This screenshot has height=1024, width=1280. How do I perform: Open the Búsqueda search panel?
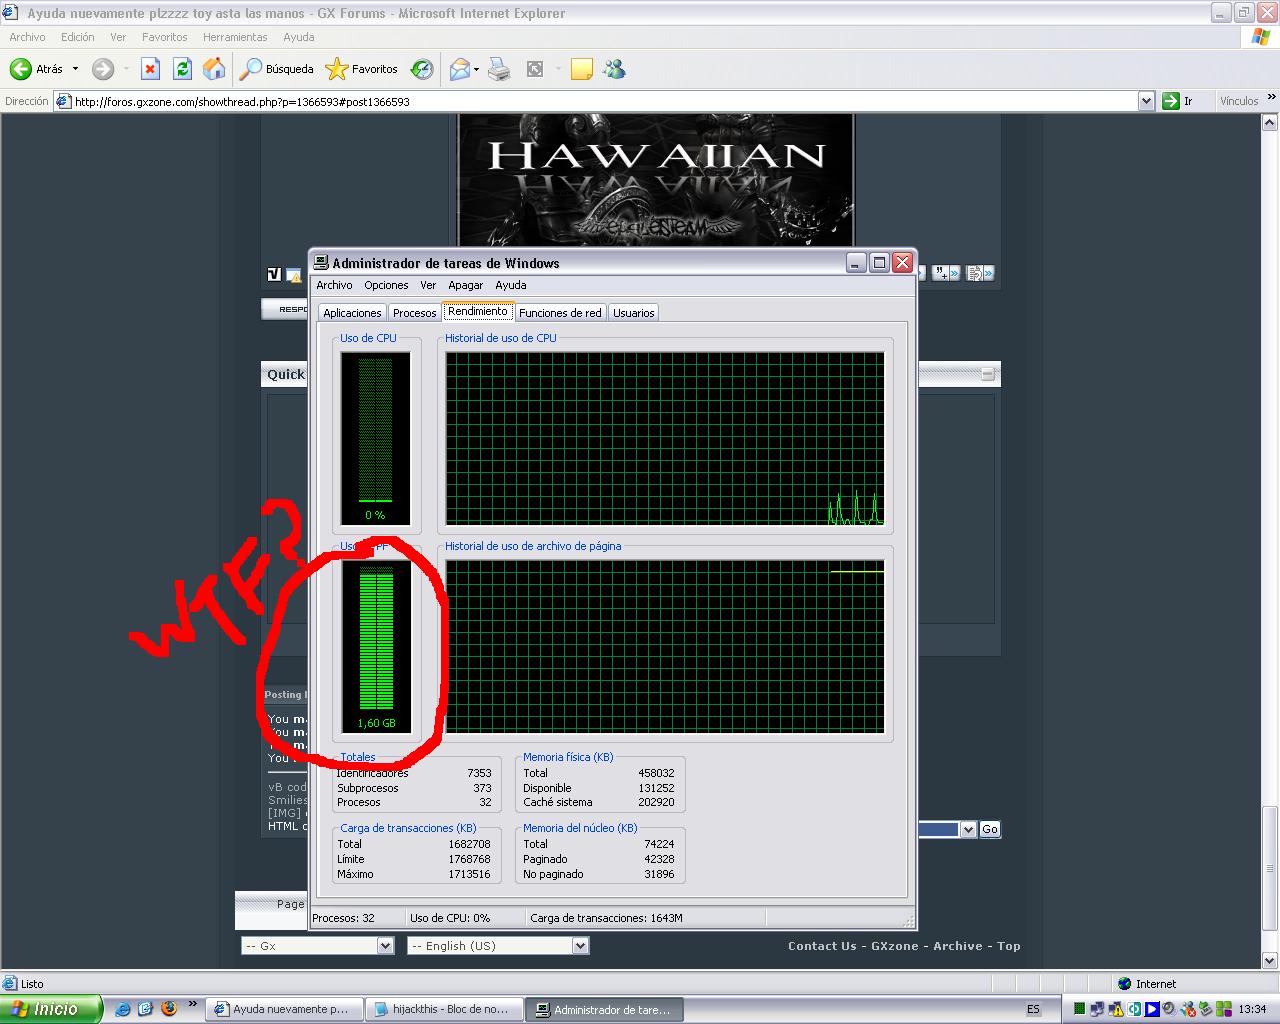pyautogui.click(x=277, y=69)
